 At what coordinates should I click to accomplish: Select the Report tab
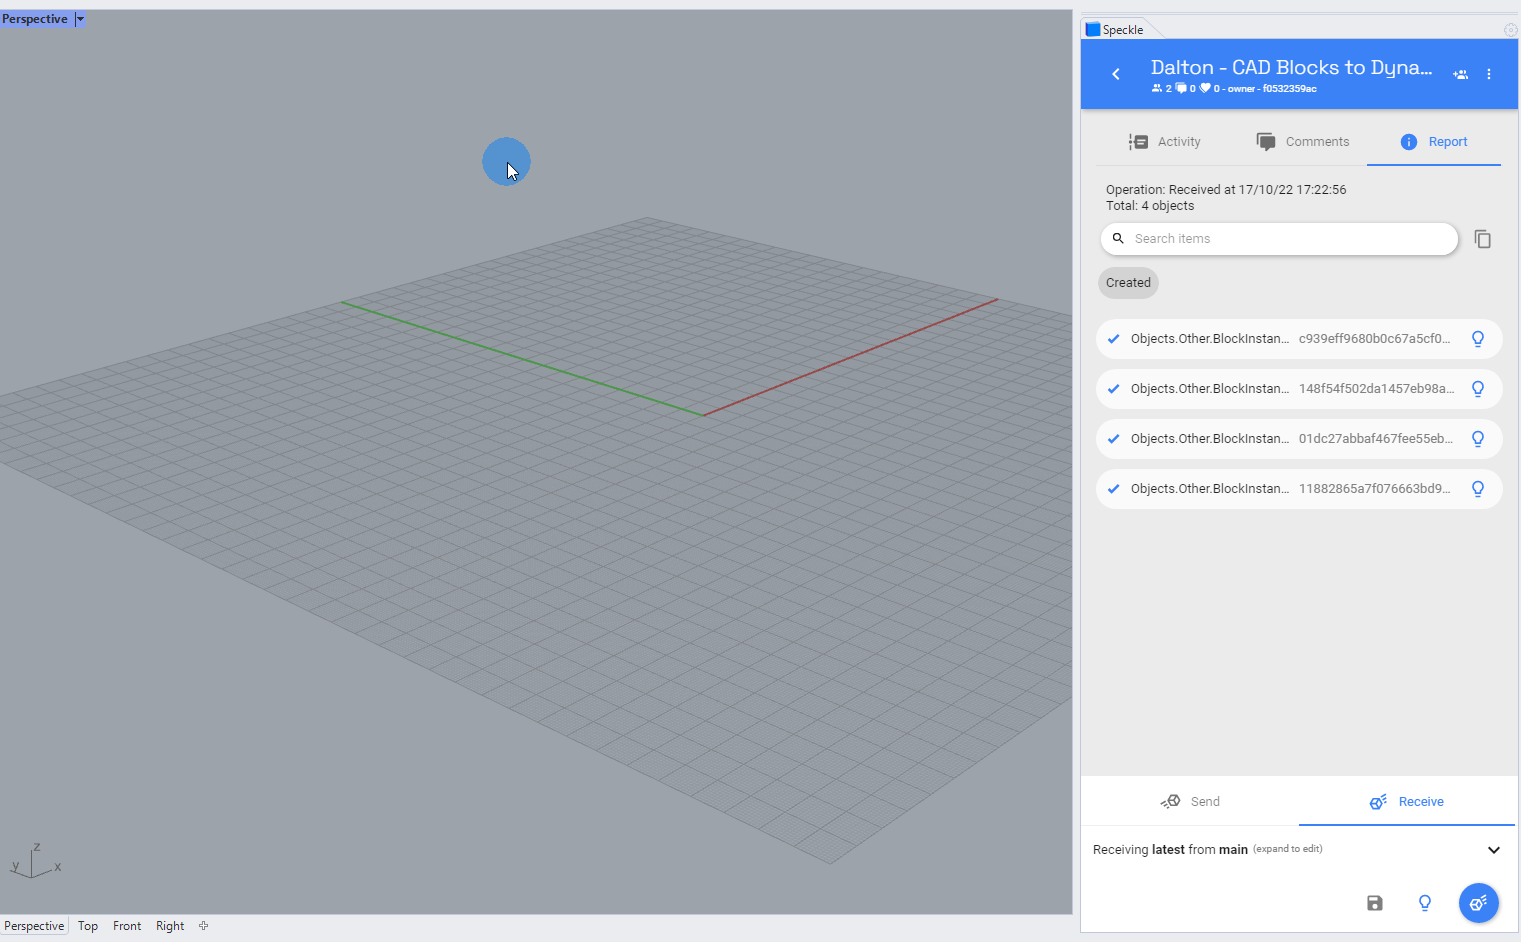pyautogui.click(x=1434, y=142)
